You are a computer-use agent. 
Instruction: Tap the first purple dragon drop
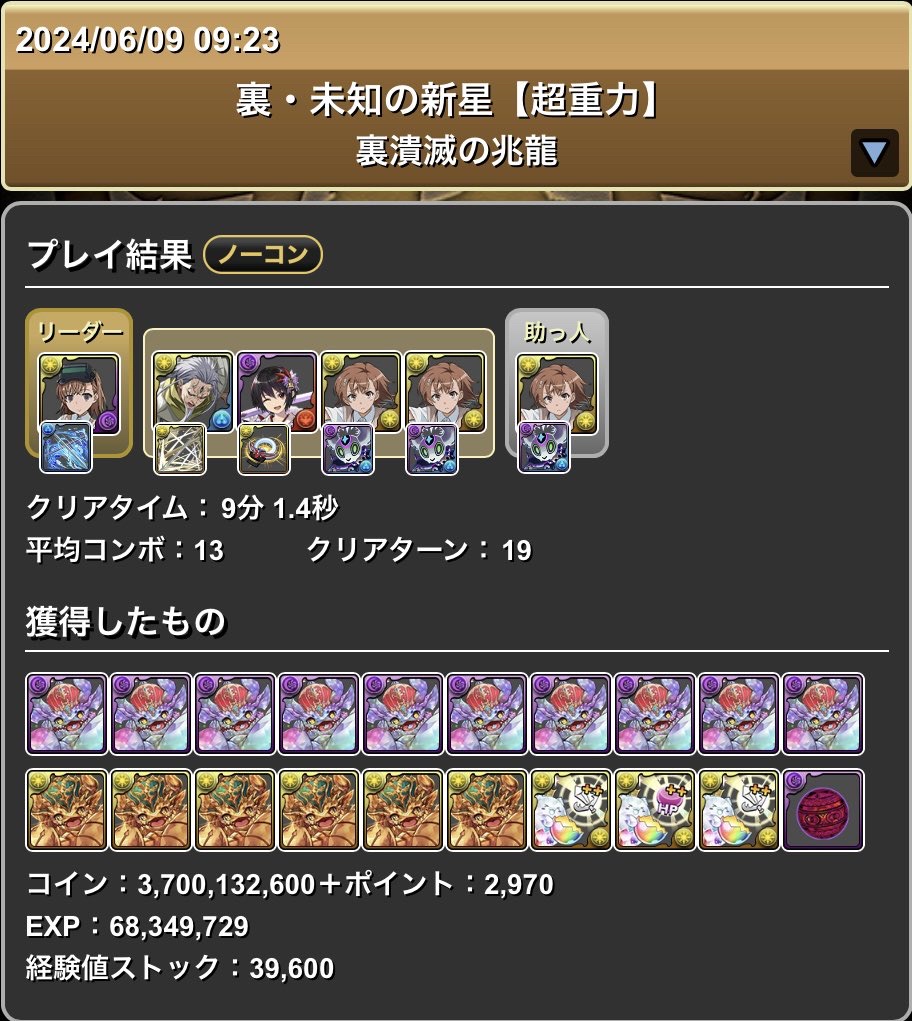(x=66, y=714)
